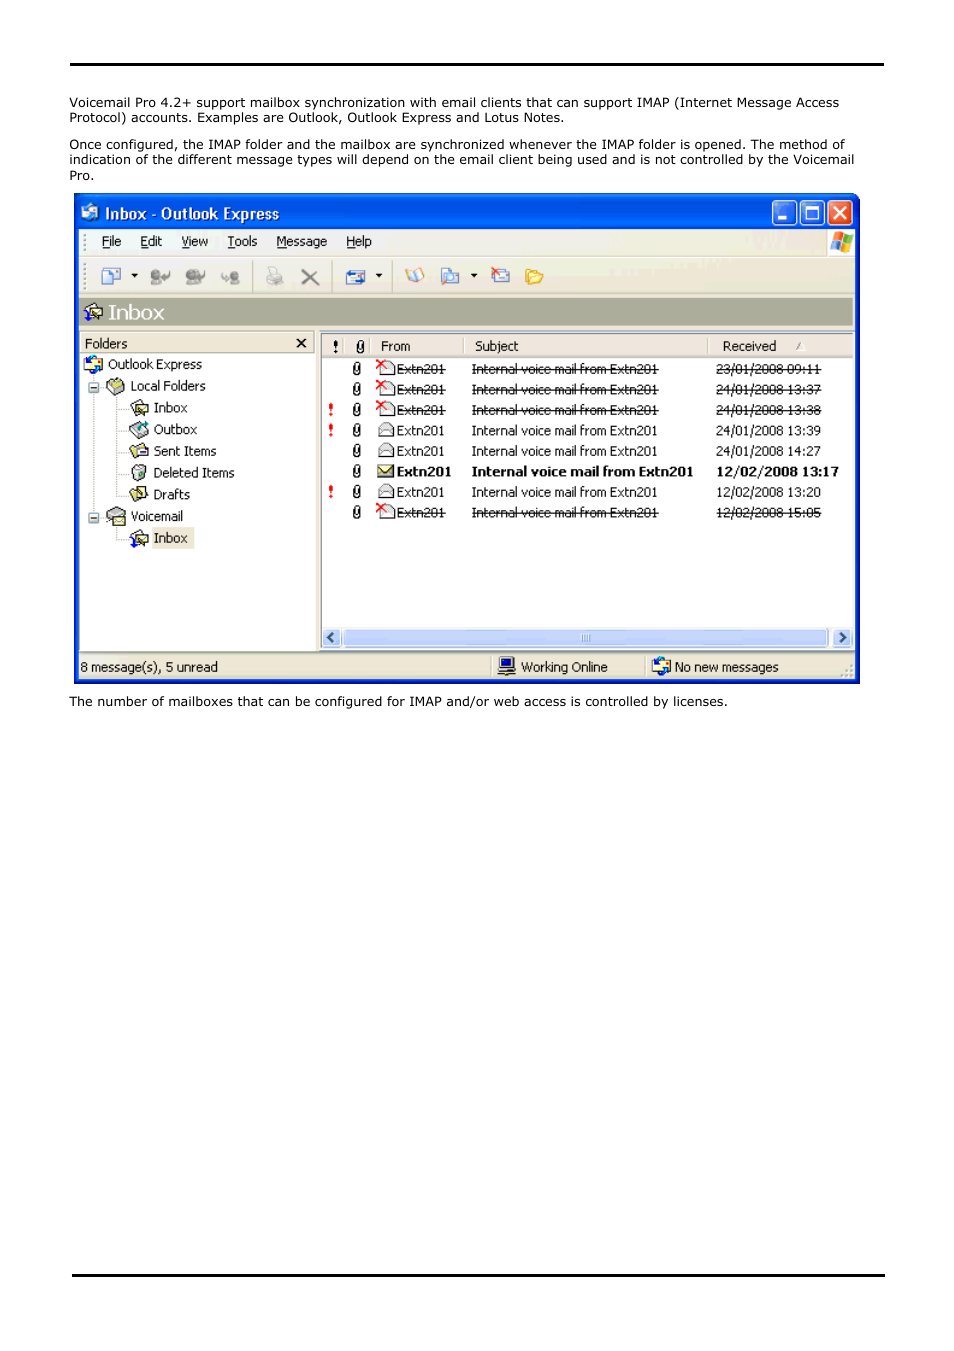This screenshot has height=1351, width=954.
Task: Select deleted message received 12/02/2008 15:05
Action: click(x=588, y=513)
